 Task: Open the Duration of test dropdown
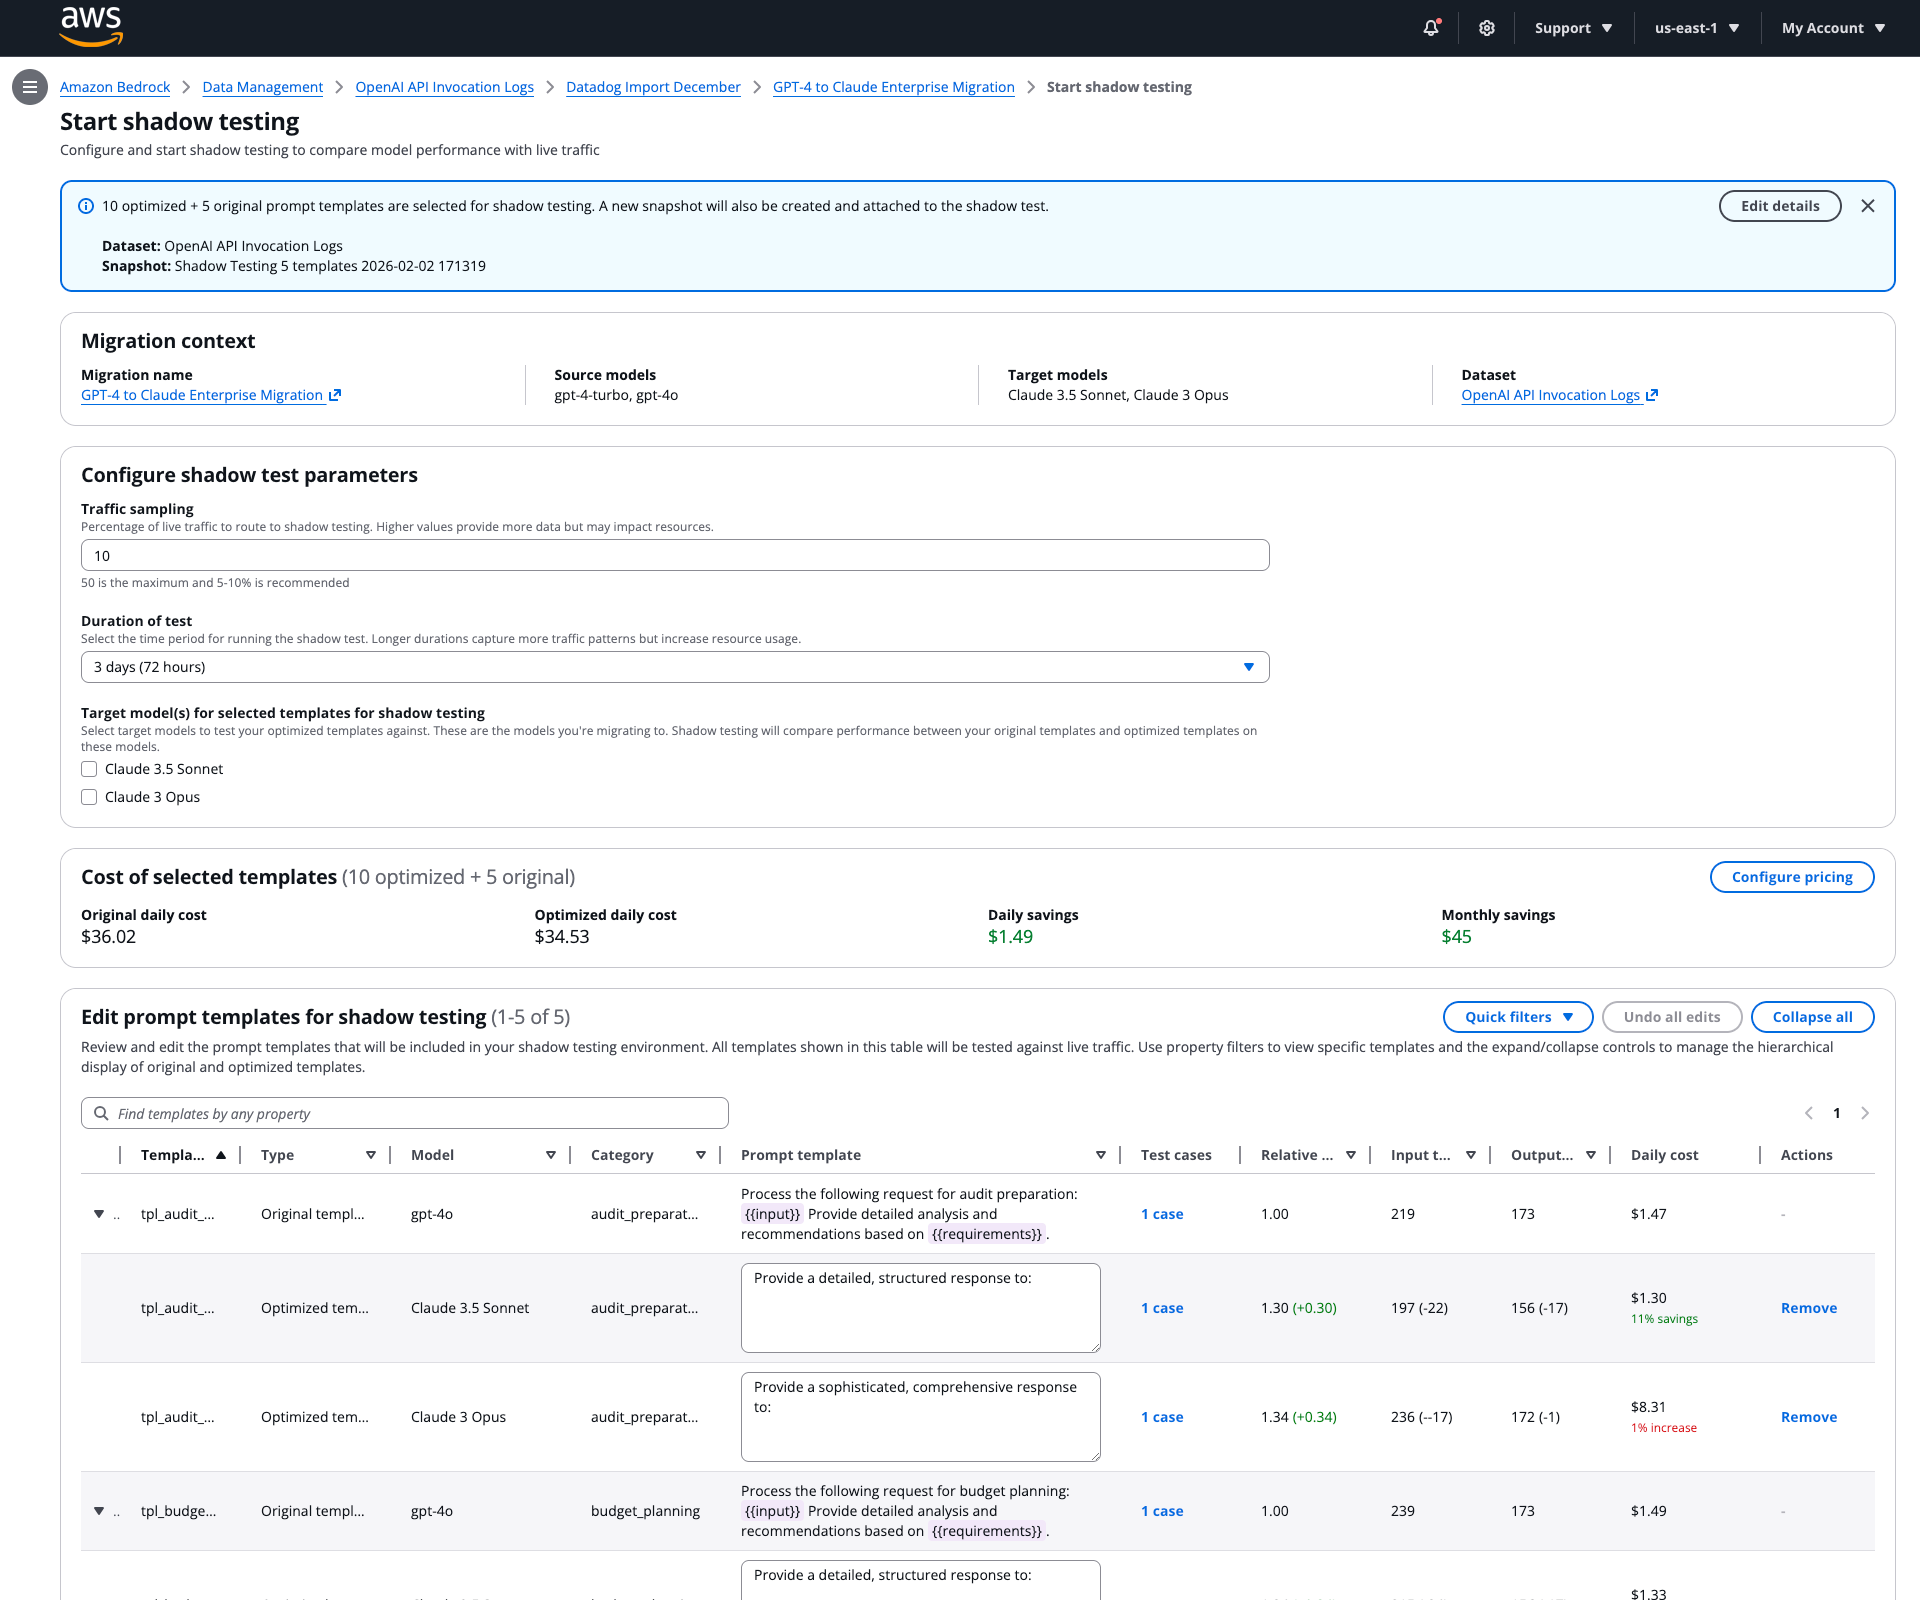(675, 667)
